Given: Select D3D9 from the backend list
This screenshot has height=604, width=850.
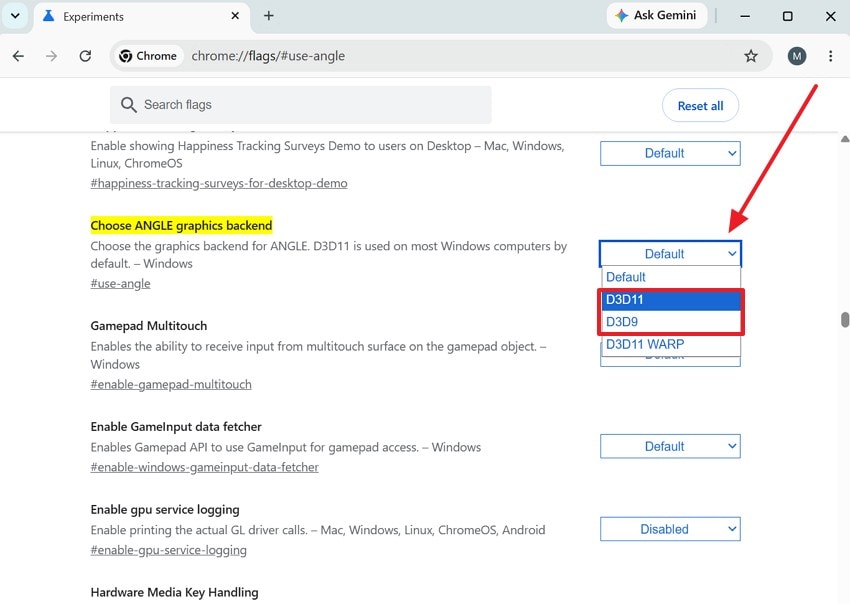Looking at the screenshot, I should 671,322.
